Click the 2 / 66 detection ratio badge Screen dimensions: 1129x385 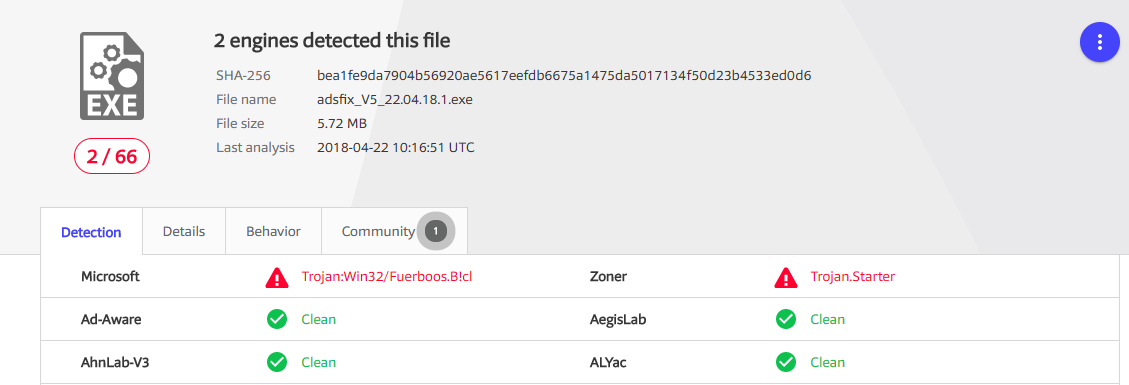[x=112, y=157]
